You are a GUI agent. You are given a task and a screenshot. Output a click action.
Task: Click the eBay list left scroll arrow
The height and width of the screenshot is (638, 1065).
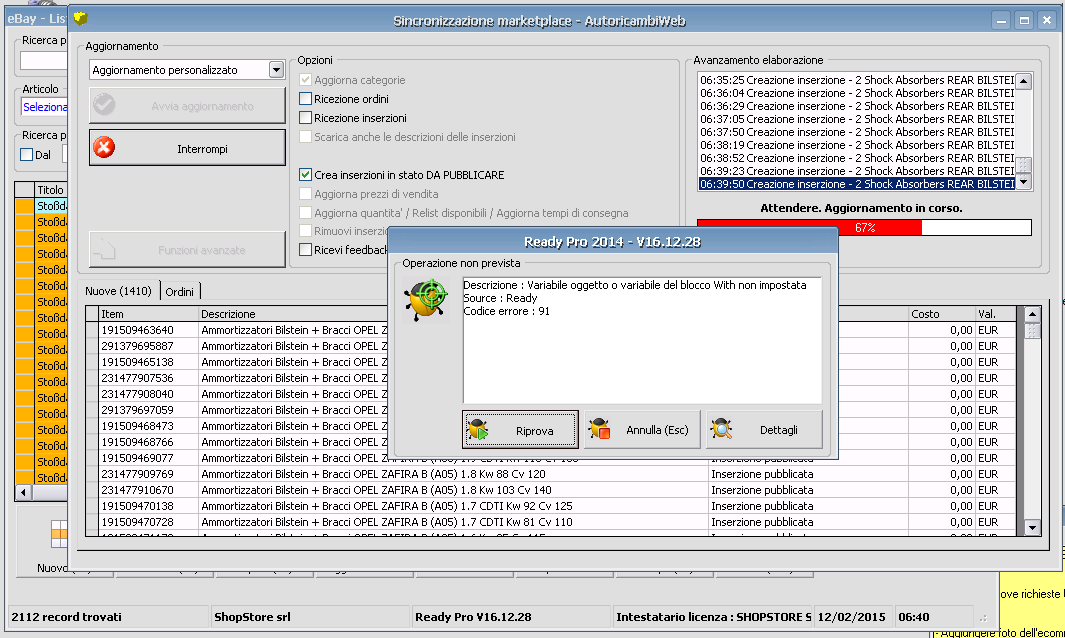click(23, 493)
